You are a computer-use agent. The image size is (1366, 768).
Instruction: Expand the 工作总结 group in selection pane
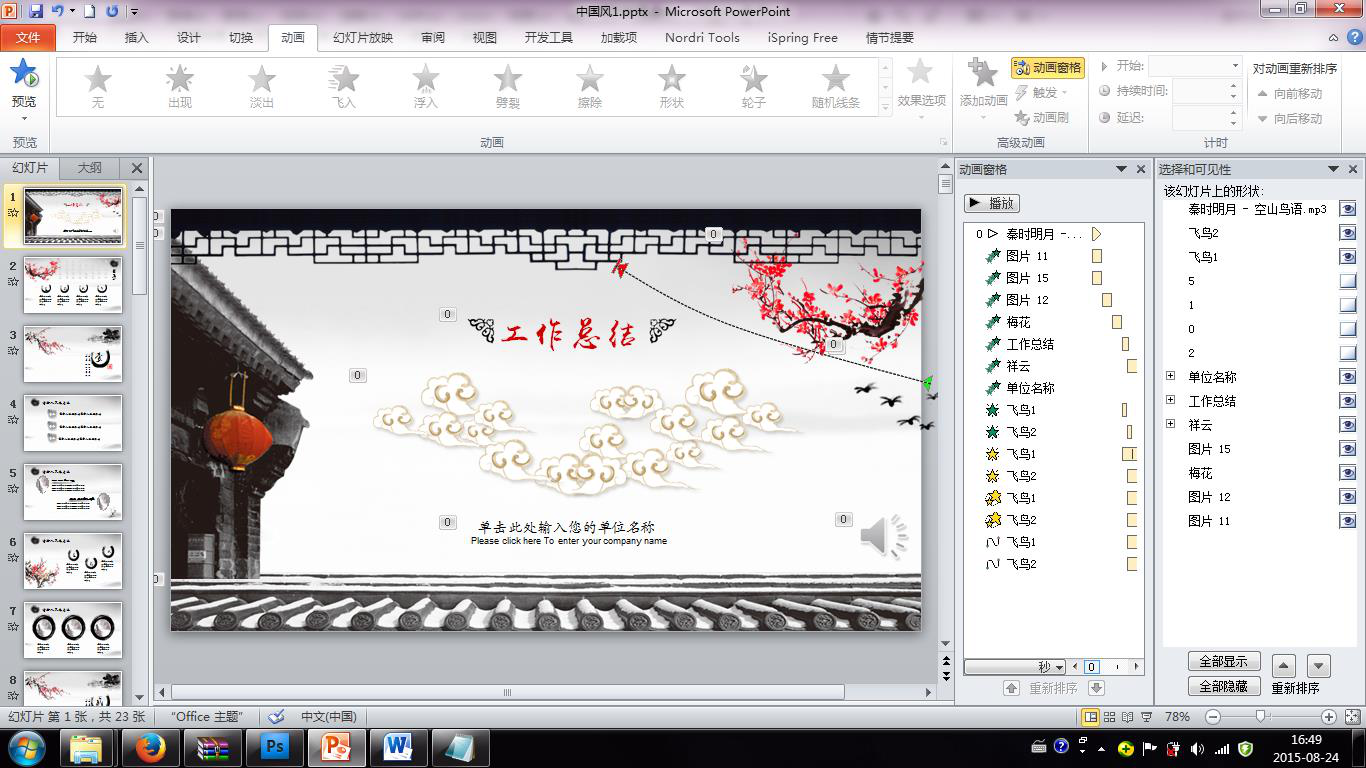point(1170,401)
